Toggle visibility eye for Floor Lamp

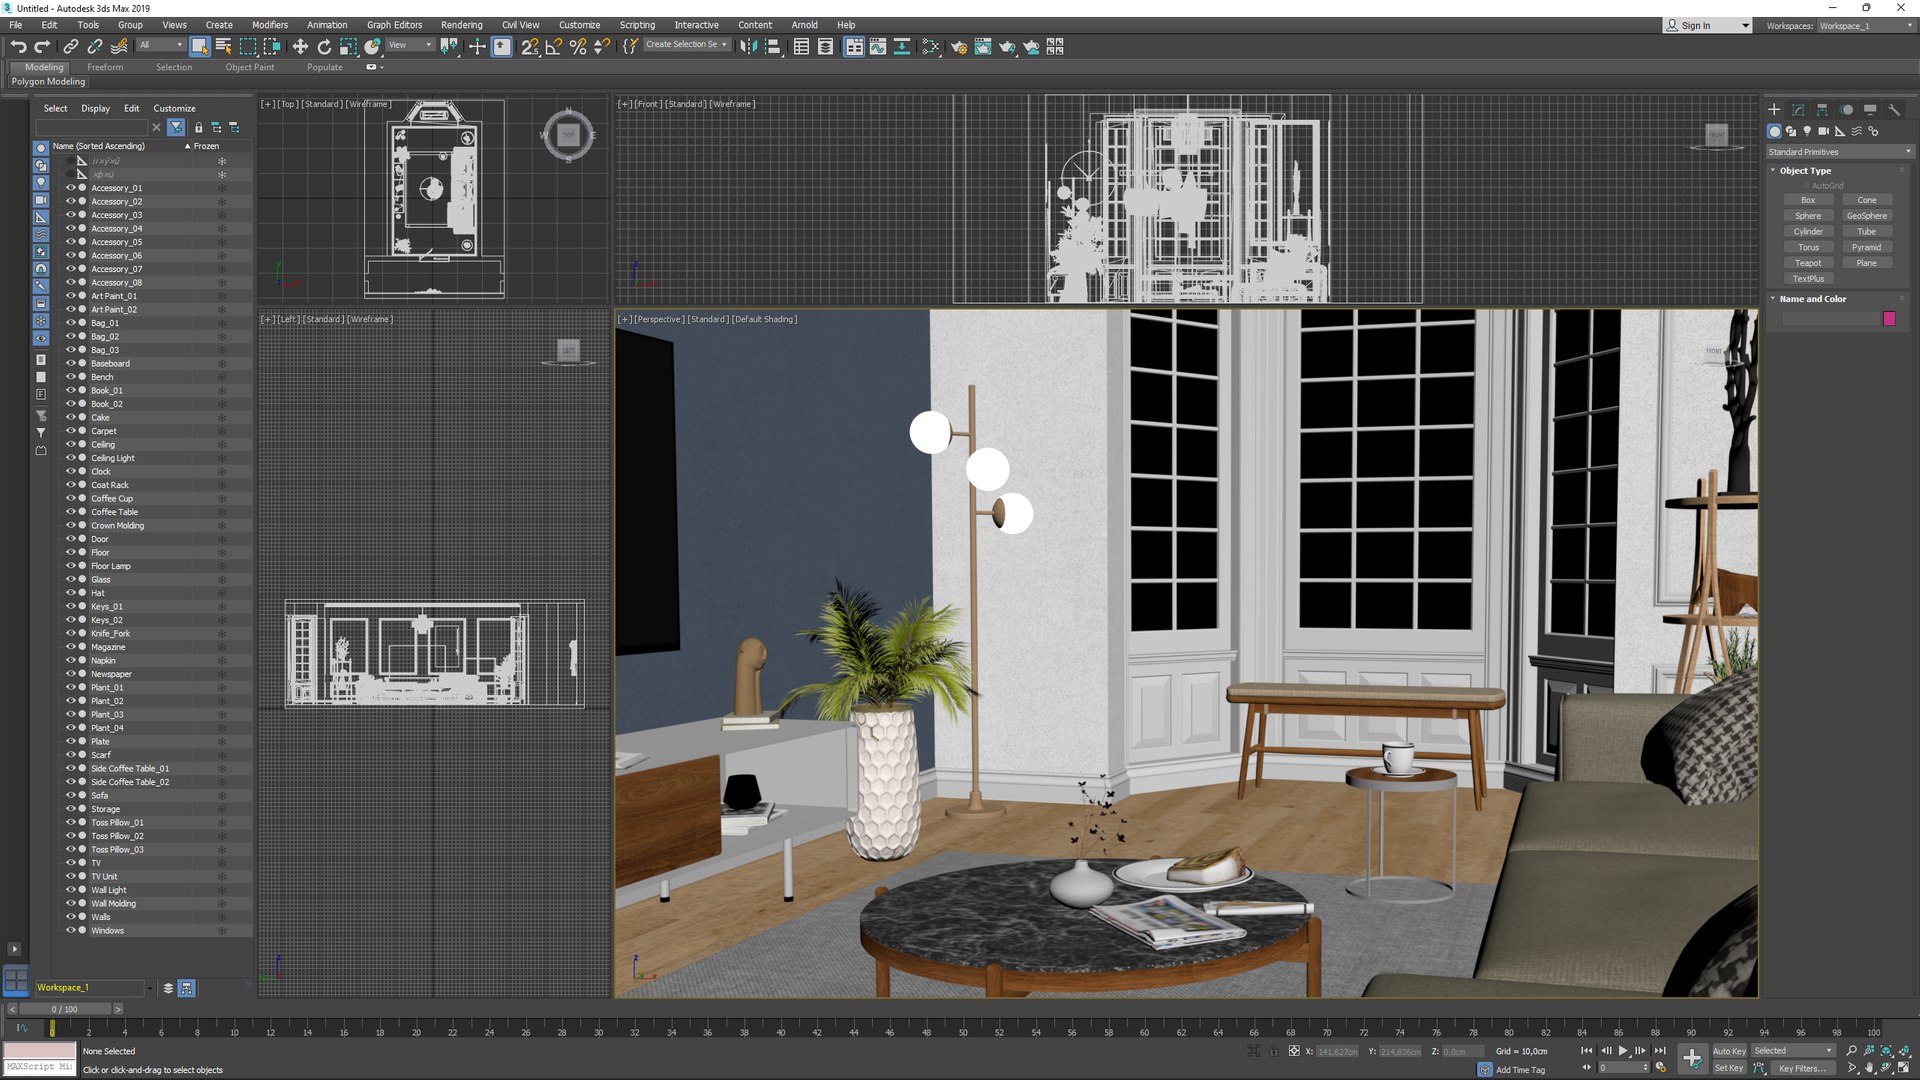pyautogui.click(x=70, y=566)
